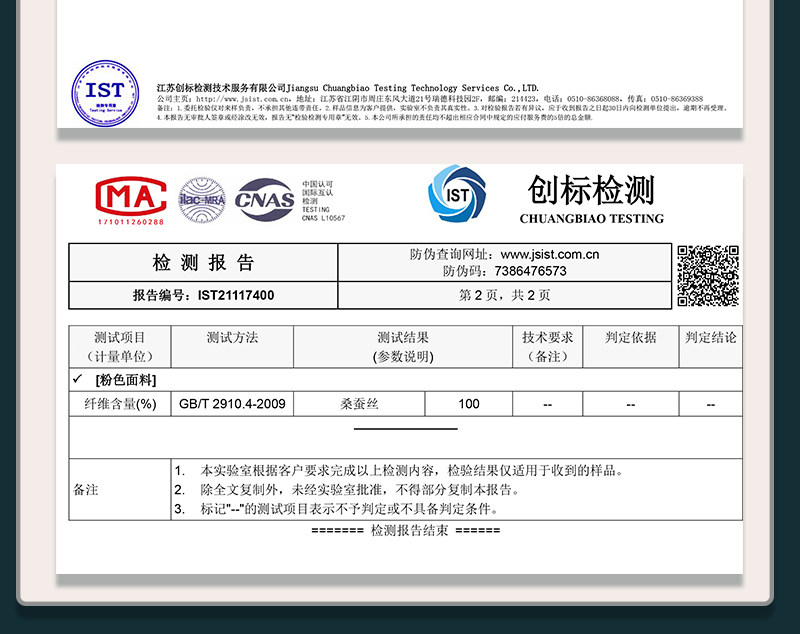Select report number IST21117400

coord(236,295)
